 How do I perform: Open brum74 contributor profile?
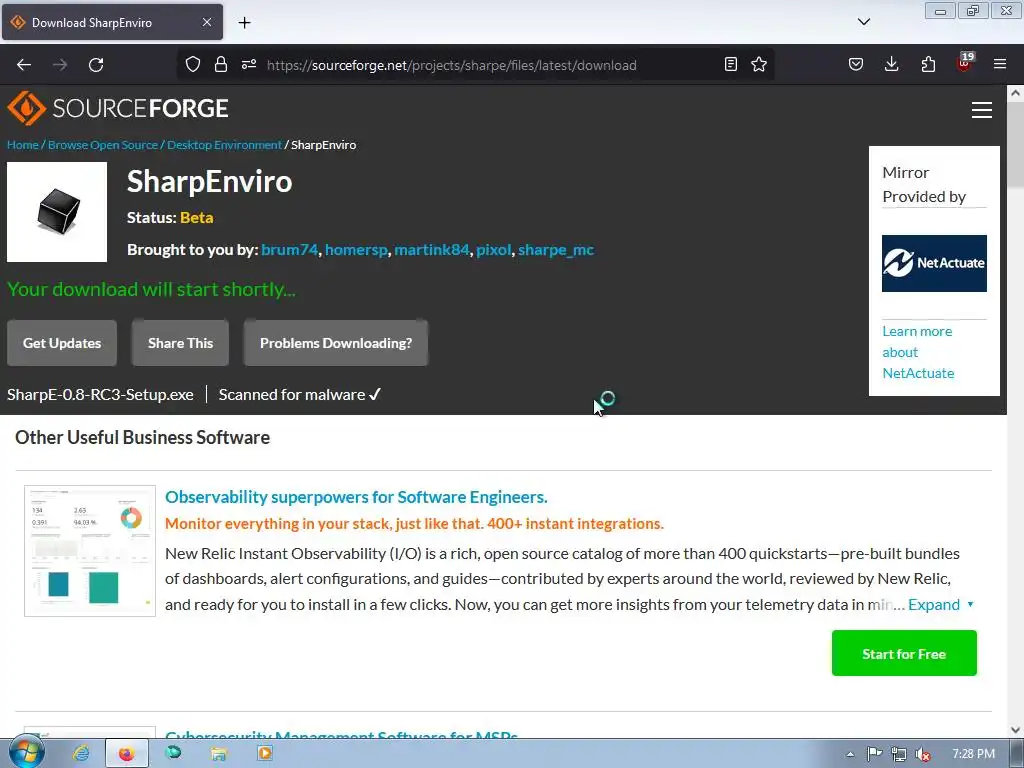coord(289,249)
